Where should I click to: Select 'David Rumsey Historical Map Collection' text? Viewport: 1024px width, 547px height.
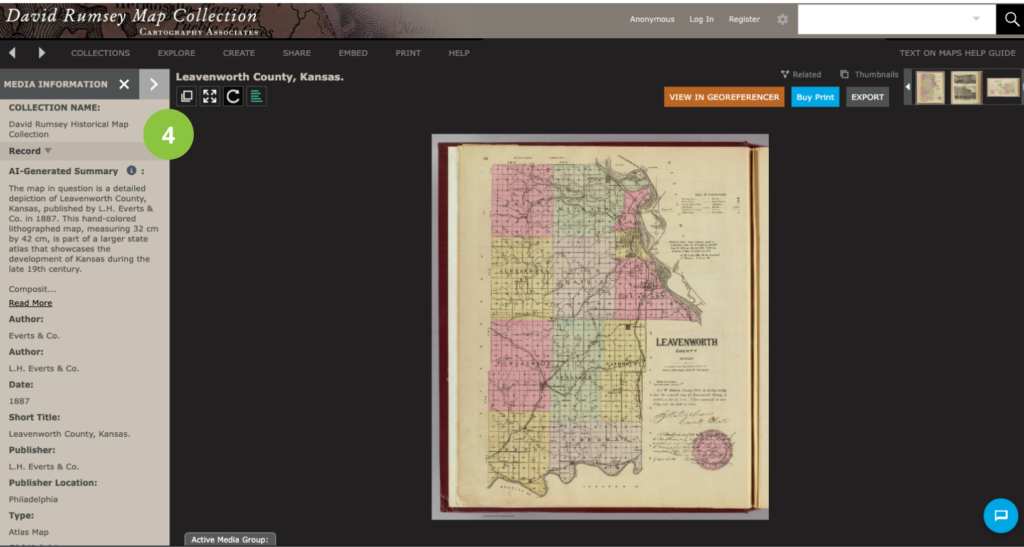coord(69,129)
